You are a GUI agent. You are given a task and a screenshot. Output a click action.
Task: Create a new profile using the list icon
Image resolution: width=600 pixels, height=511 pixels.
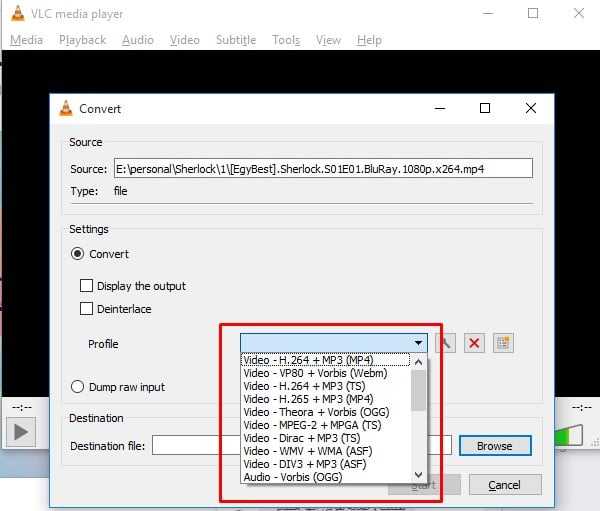tap(504, 343)
